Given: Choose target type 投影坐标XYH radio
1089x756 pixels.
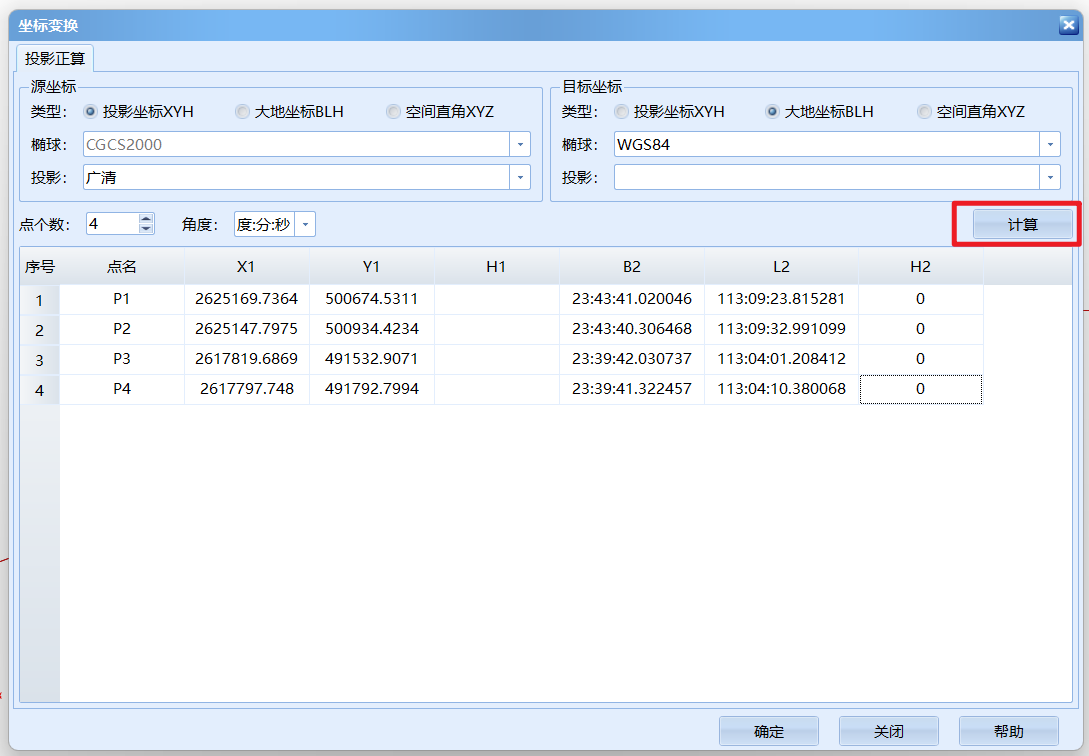Looking at the screenshot, I should pos(622,112).
